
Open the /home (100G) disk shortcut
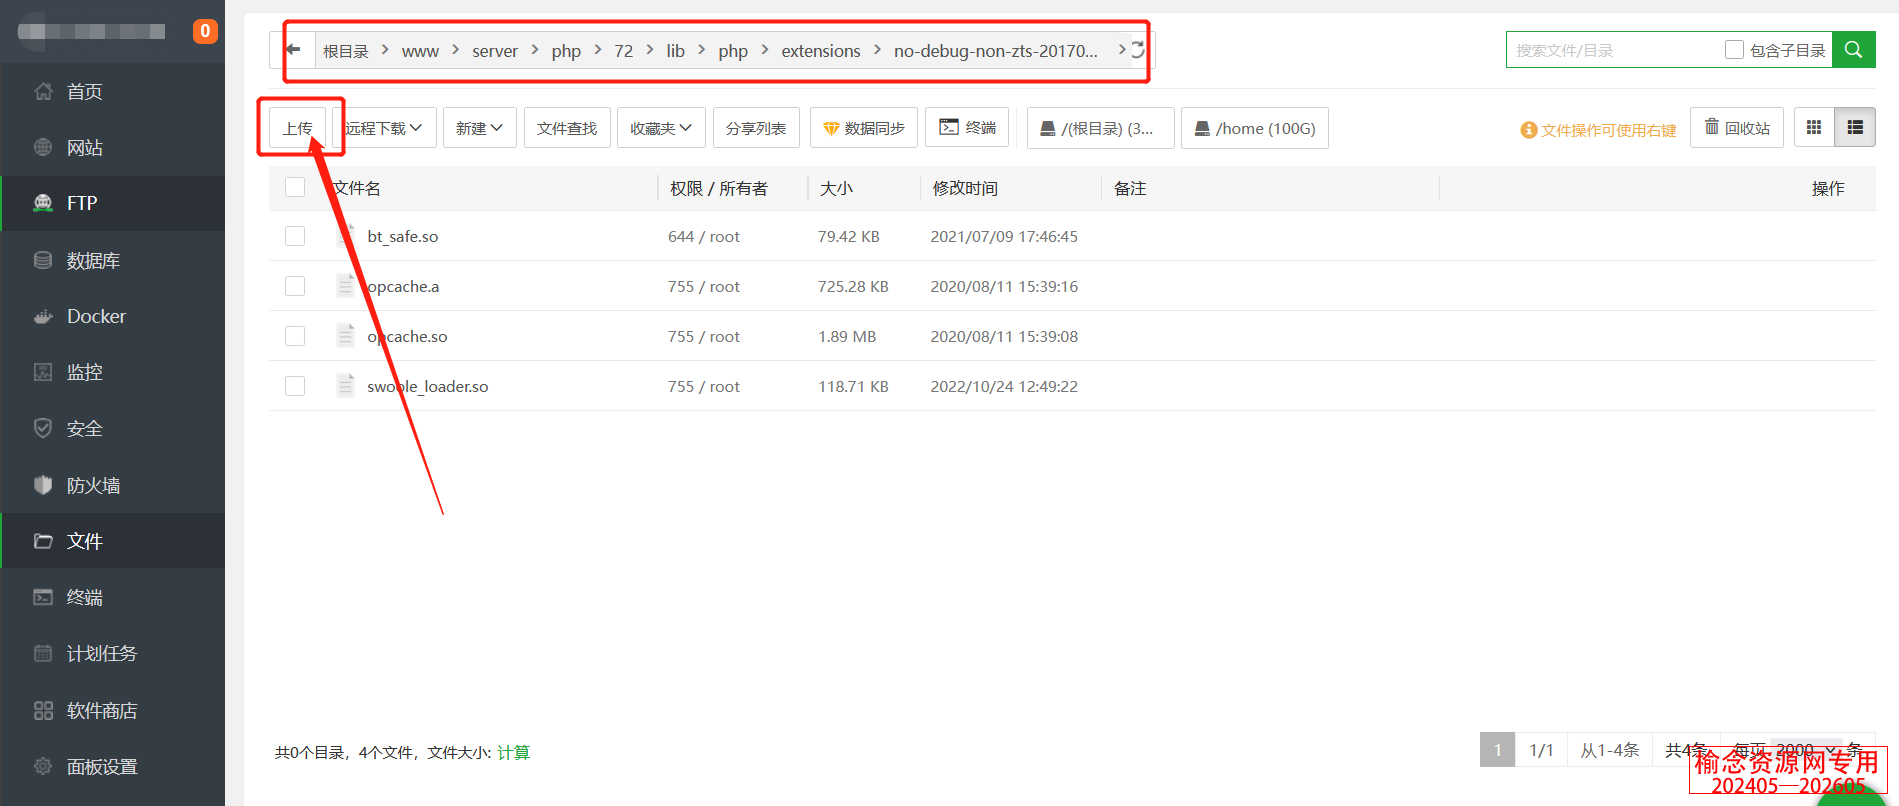1255,128
